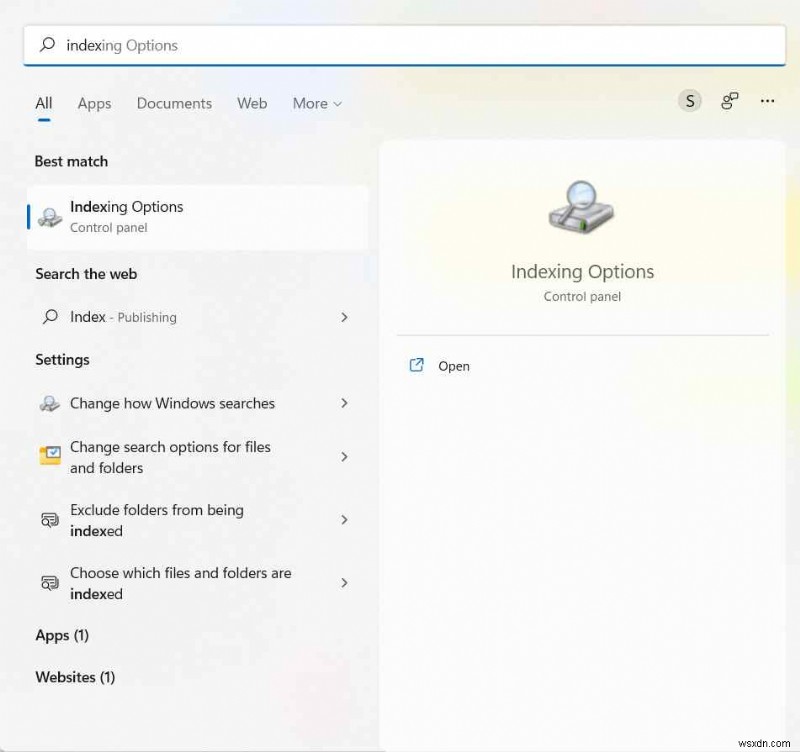Expand the Apps (1) results section
The height and width of the screenshot is (752, 800).
coord(62,635)
